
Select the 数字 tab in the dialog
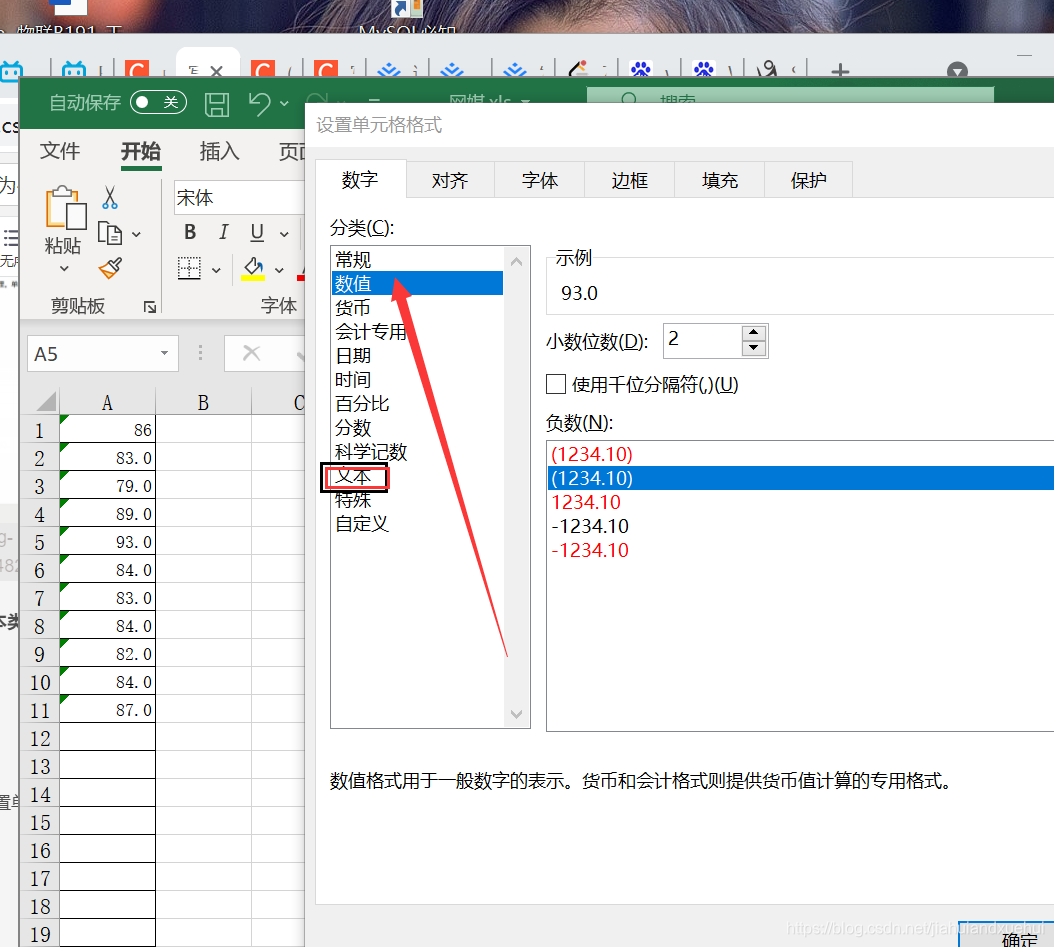click(x=360, y=179)
